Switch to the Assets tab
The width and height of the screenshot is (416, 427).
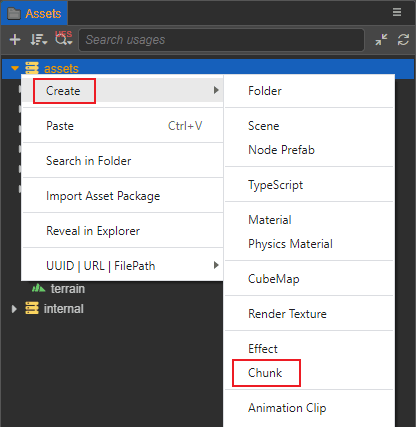click(x=35, y=13)
